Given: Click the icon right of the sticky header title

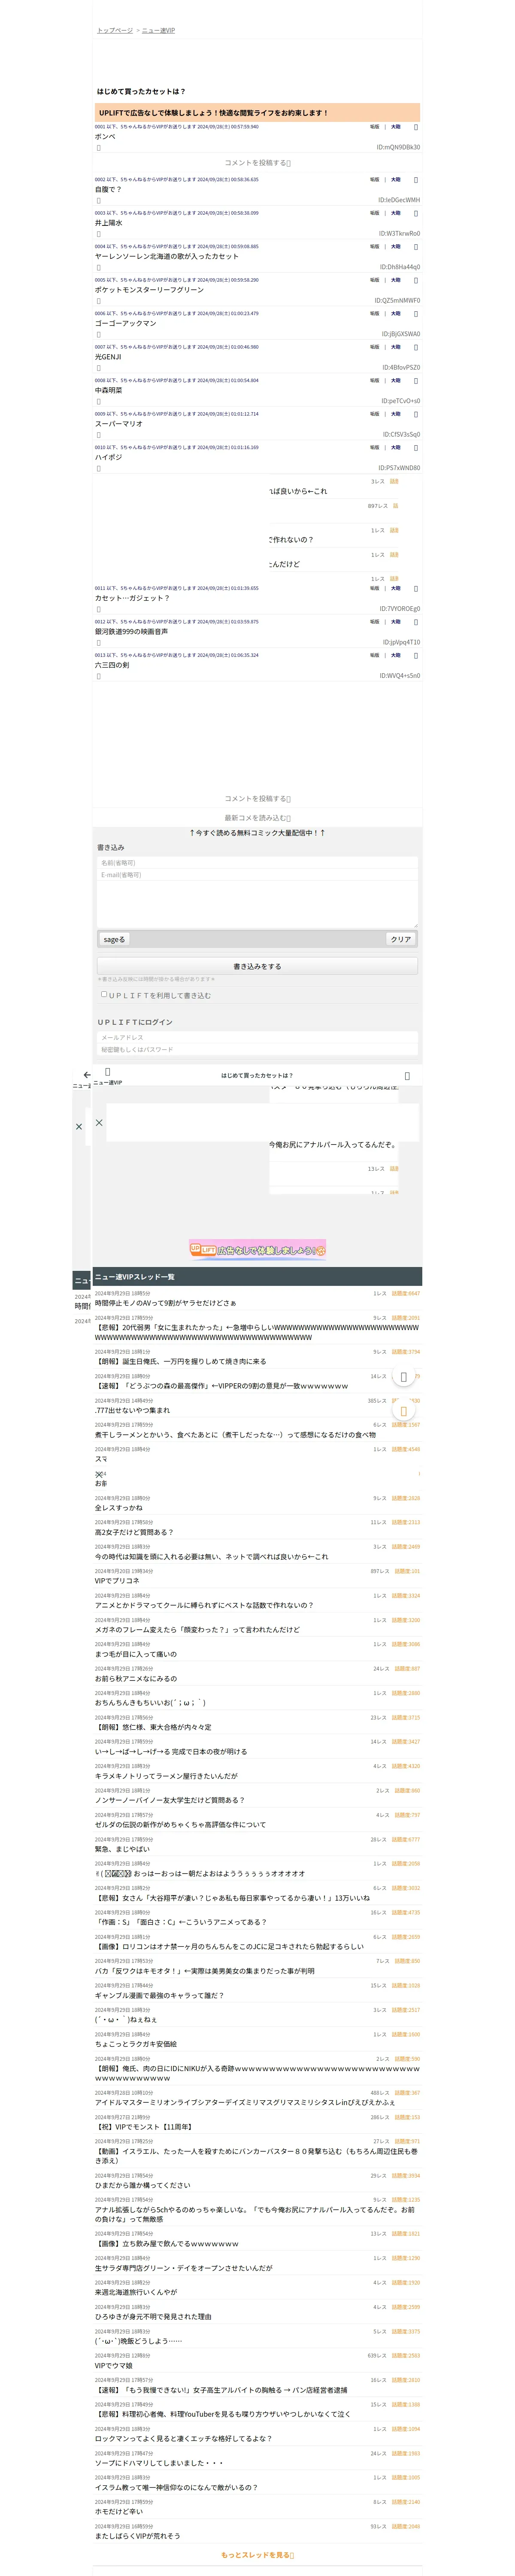Looking at the screenshot, I should [x=407, y=1076].
